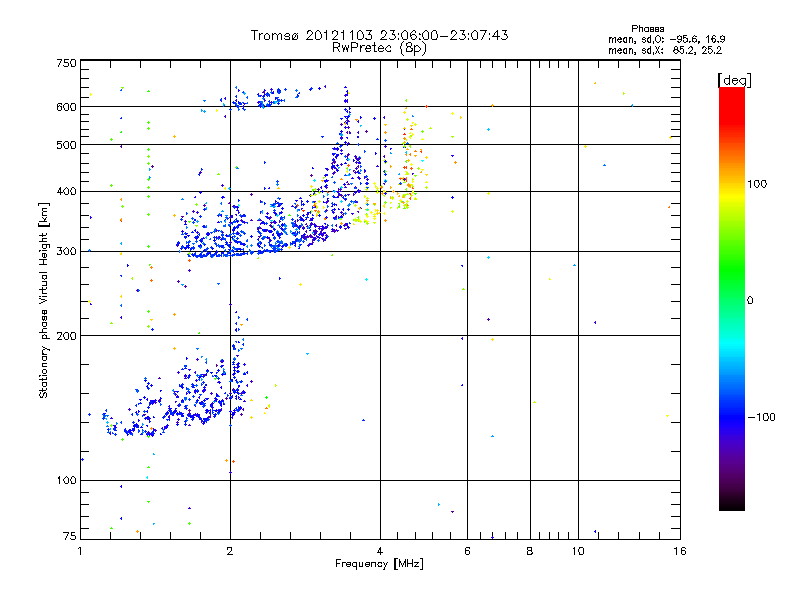Click the colorbar tick label '100'

coord(757,184)
